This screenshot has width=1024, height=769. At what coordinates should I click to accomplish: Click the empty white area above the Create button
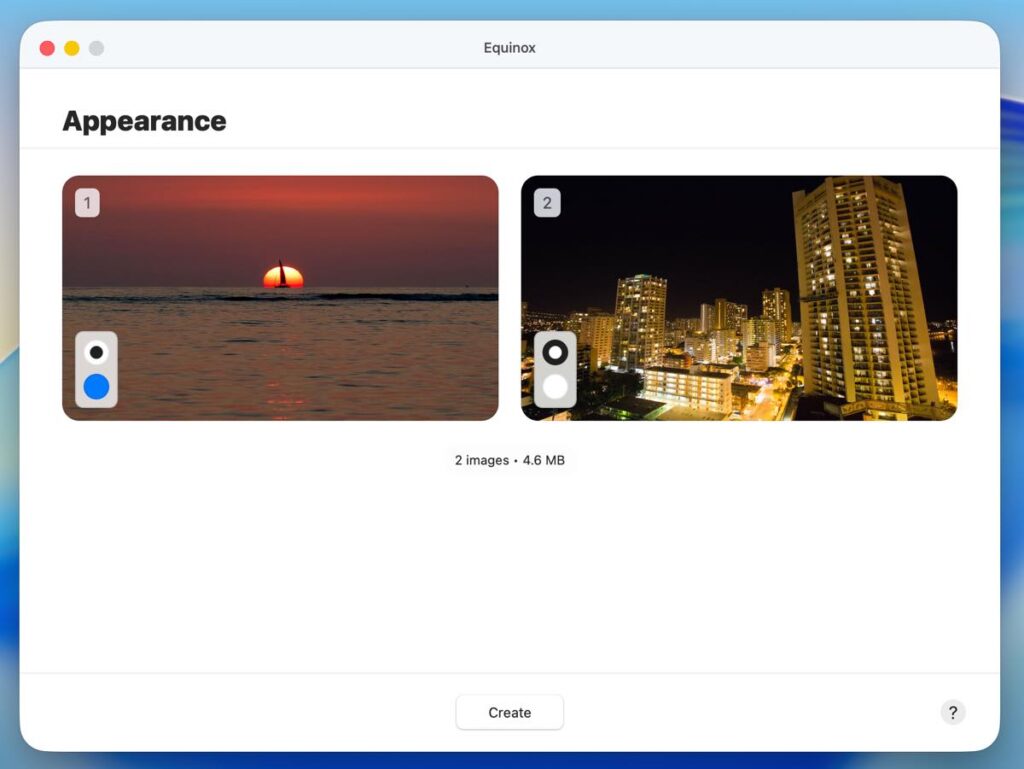point(509,580)
